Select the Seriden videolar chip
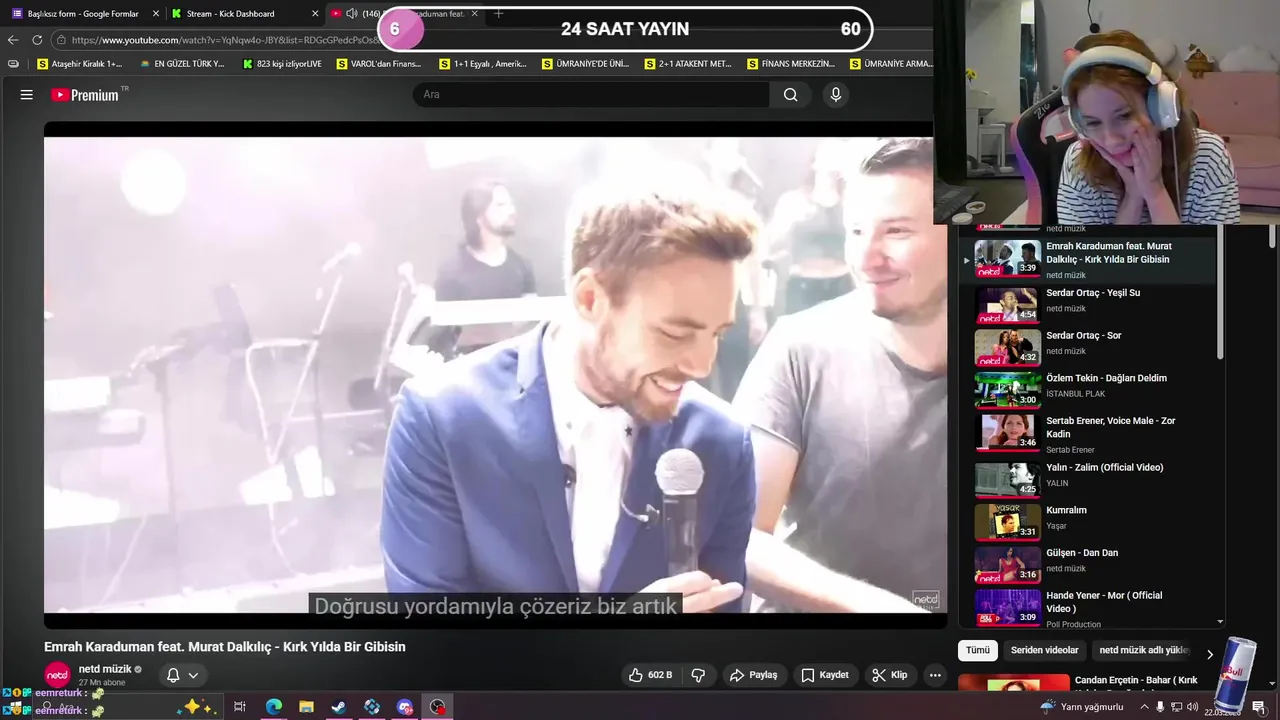The image size is (1280, 720). [1044, 650]
